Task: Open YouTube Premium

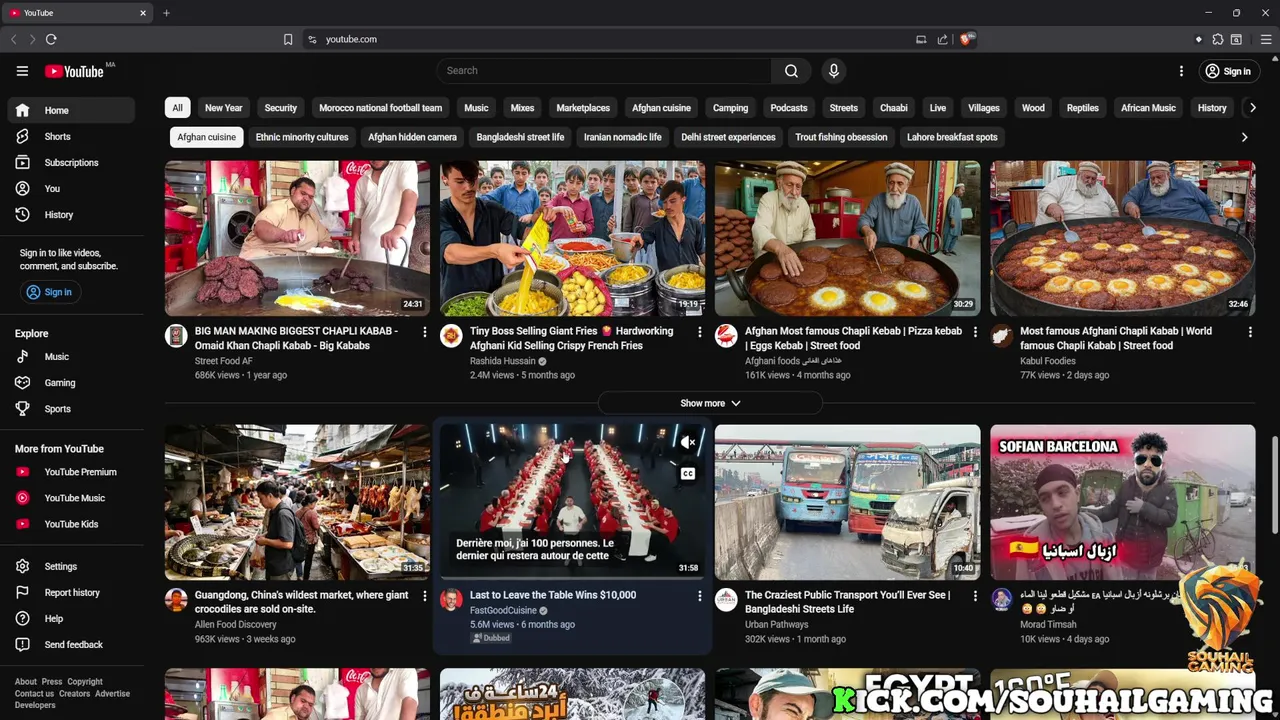Action: tap(71, 472)
